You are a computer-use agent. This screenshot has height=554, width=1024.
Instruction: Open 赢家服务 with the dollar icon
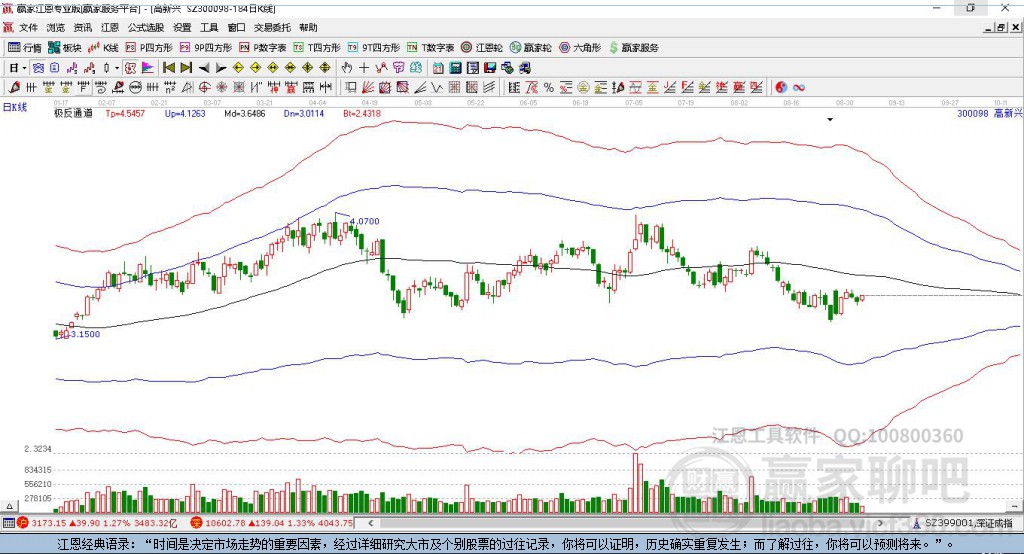[x=633, y=48]
